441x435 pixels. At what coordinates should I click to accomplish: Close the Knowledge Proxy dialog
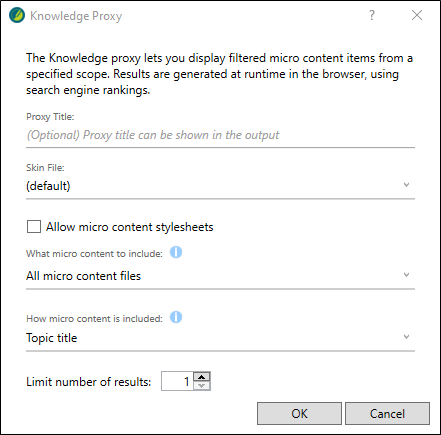pyautogui.click(x=417, y=15)
